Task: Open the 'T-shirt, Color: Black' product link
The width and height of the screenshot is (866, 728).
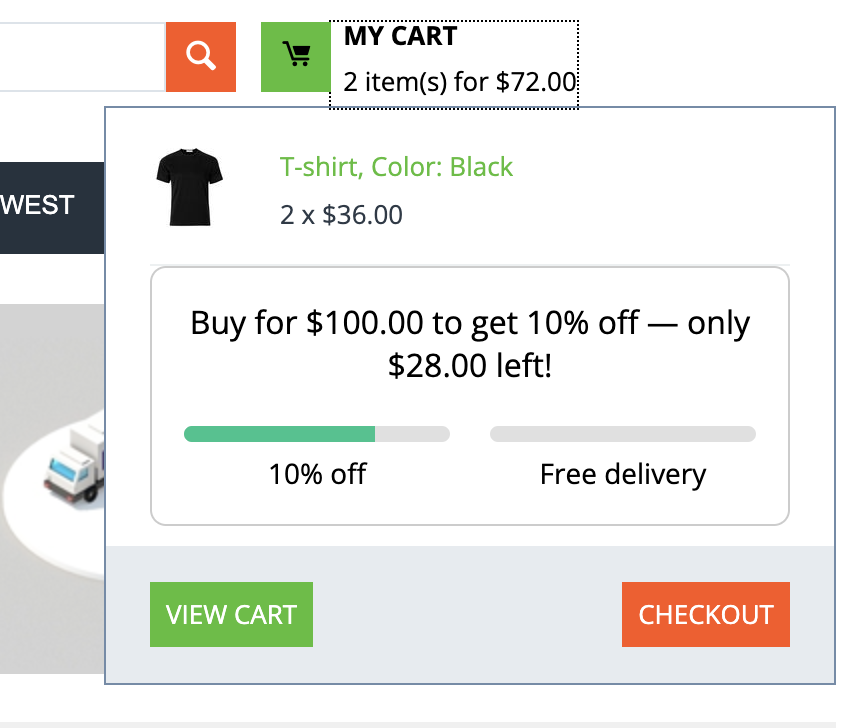Action: coord(396,166)
